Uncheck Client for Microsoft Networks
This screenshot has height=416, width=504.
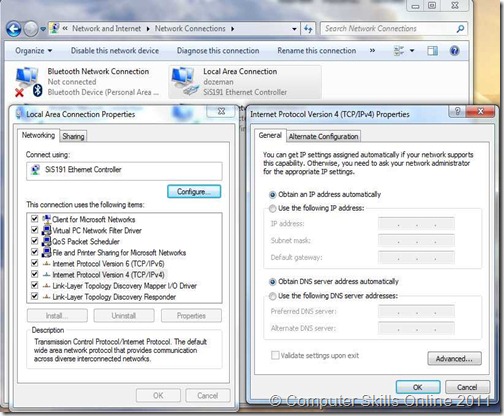click(x=34, y=219)
